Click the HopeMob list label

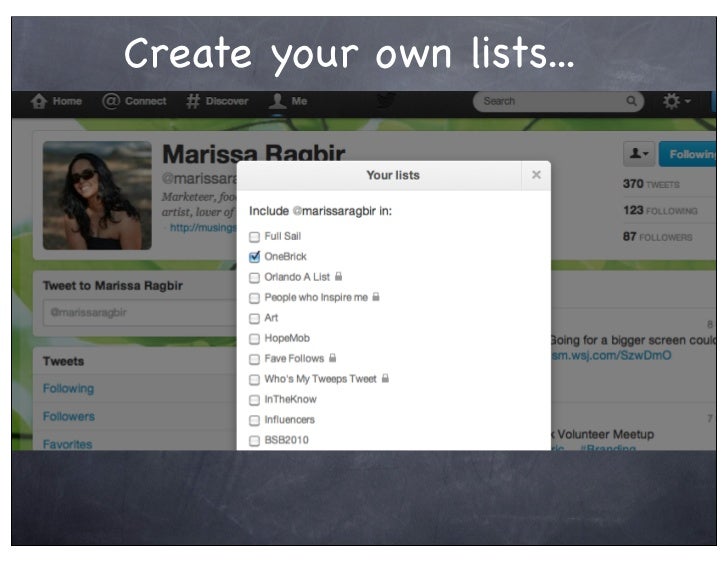287,338
